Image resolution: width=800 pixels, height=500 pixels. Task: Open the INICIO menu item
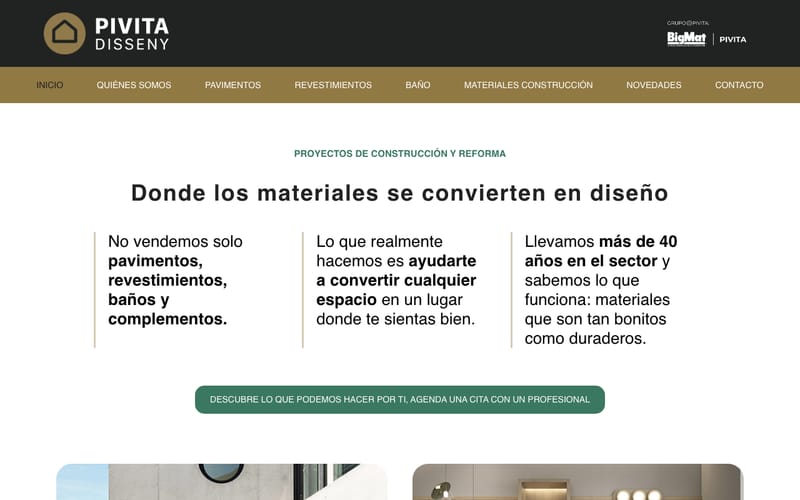point(49,85)
